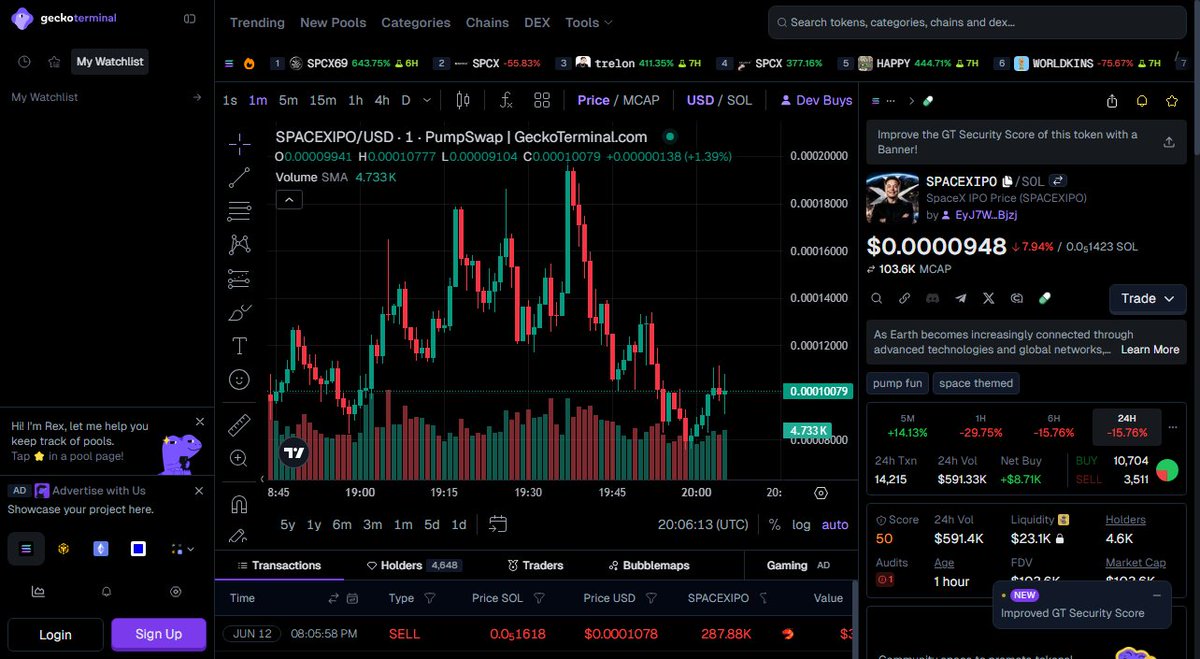1200x659 pixels.
Task: Open the indicators fx menu
Action: pos(506,100)
